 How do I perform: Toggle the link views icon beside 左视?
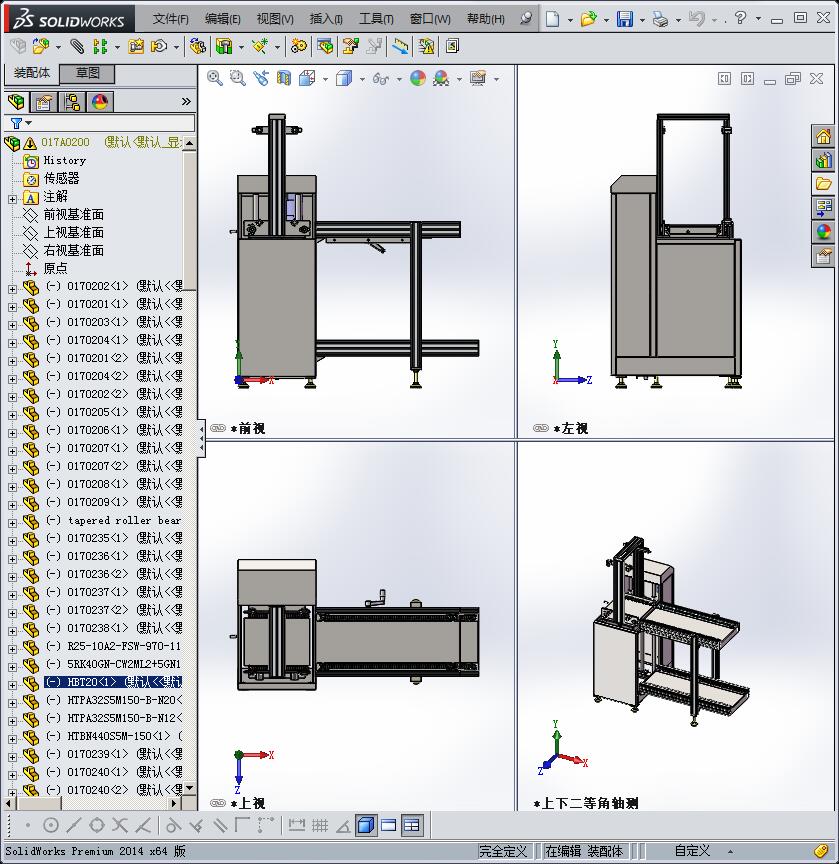[541, 428]
